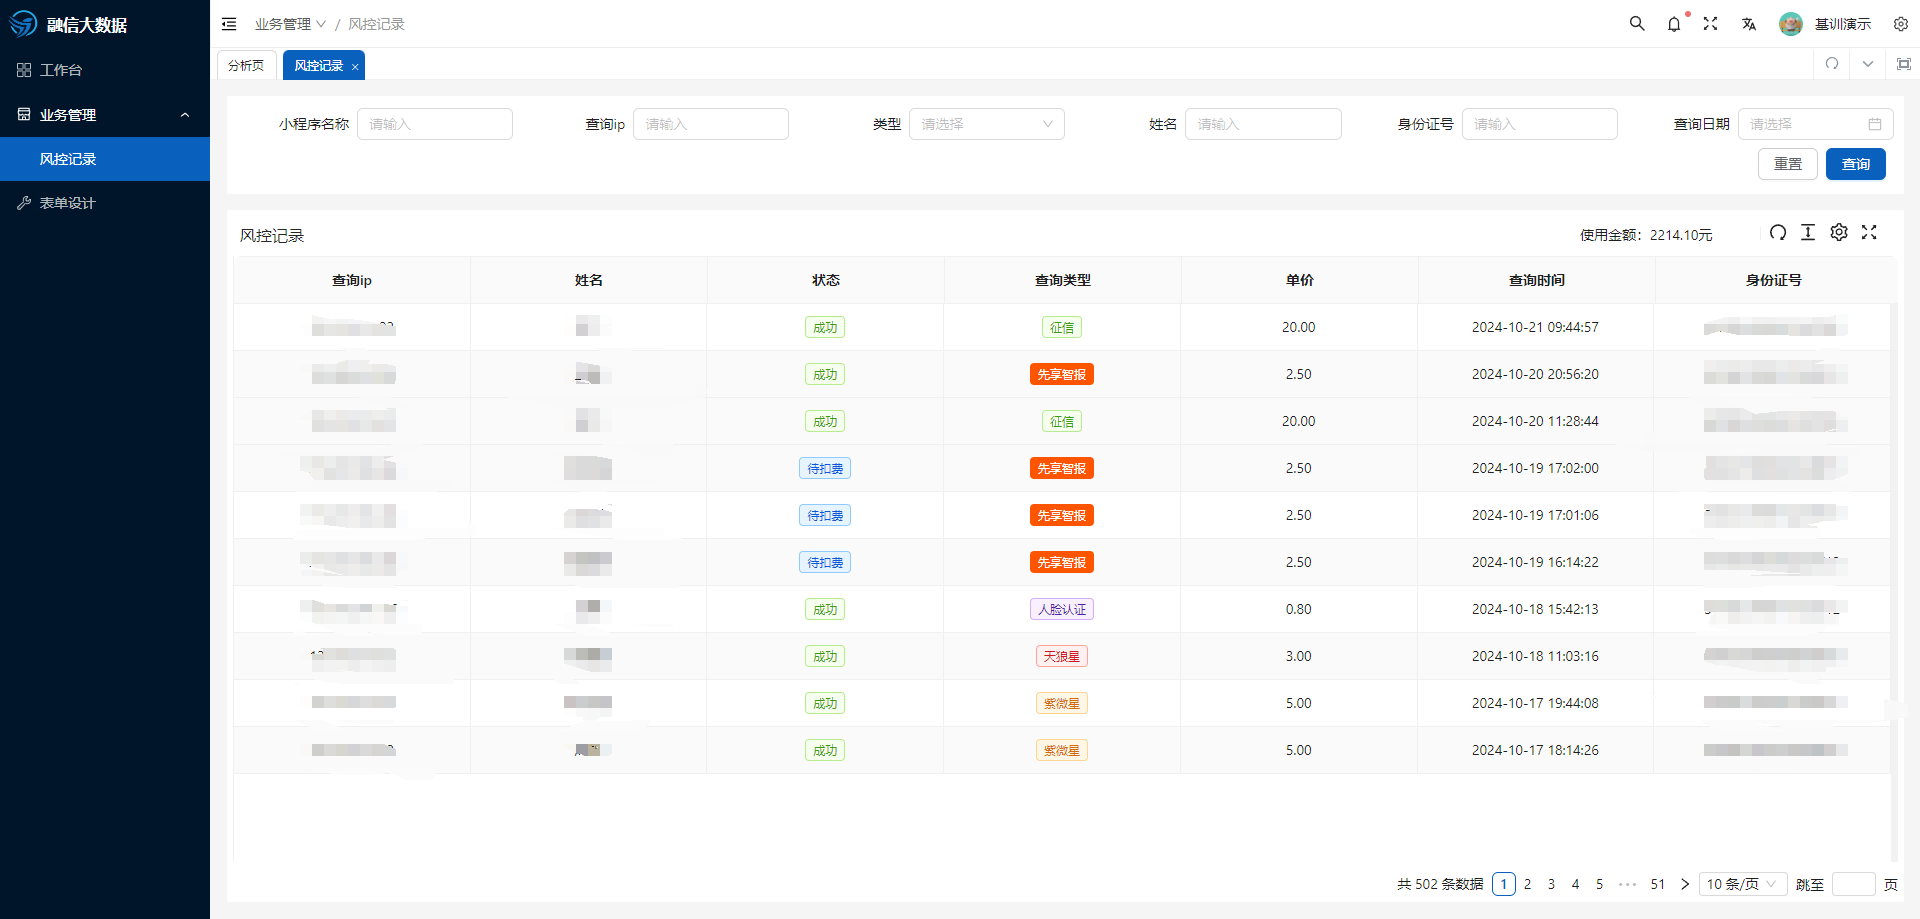
Task: Click 状态 column header
Action: [826, 280]
